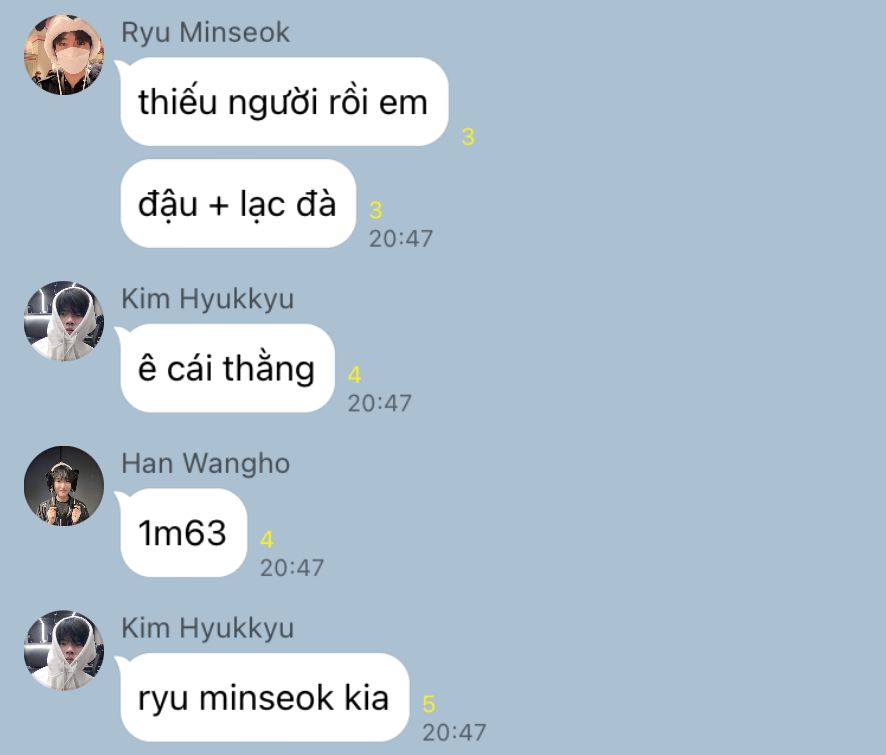
Task: Click the 20:47 timestamp beside '1m63'
Action: pos(292,568)
